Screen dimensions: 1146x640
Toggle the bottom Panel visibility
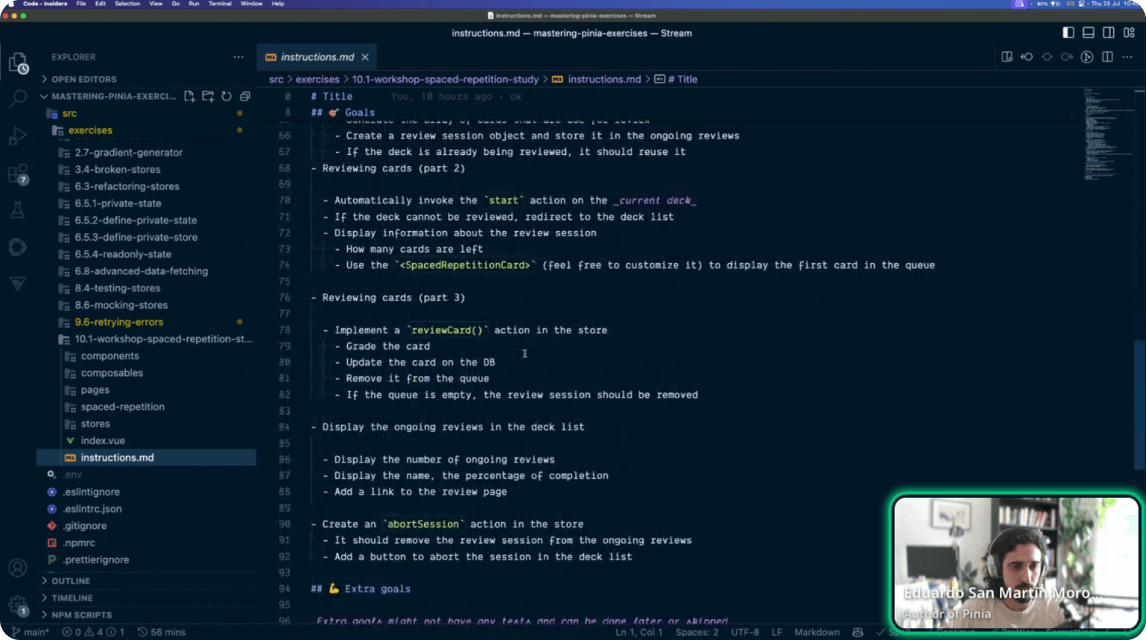[1087, 33]
